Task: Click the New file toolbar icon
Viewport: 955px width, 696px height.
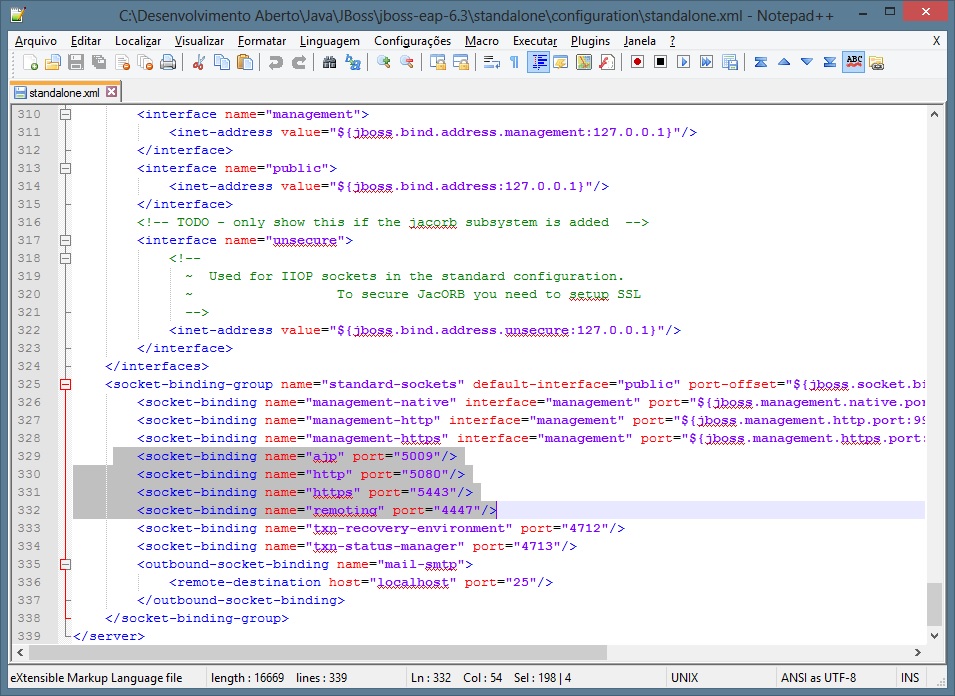Action: pos(30,62)
